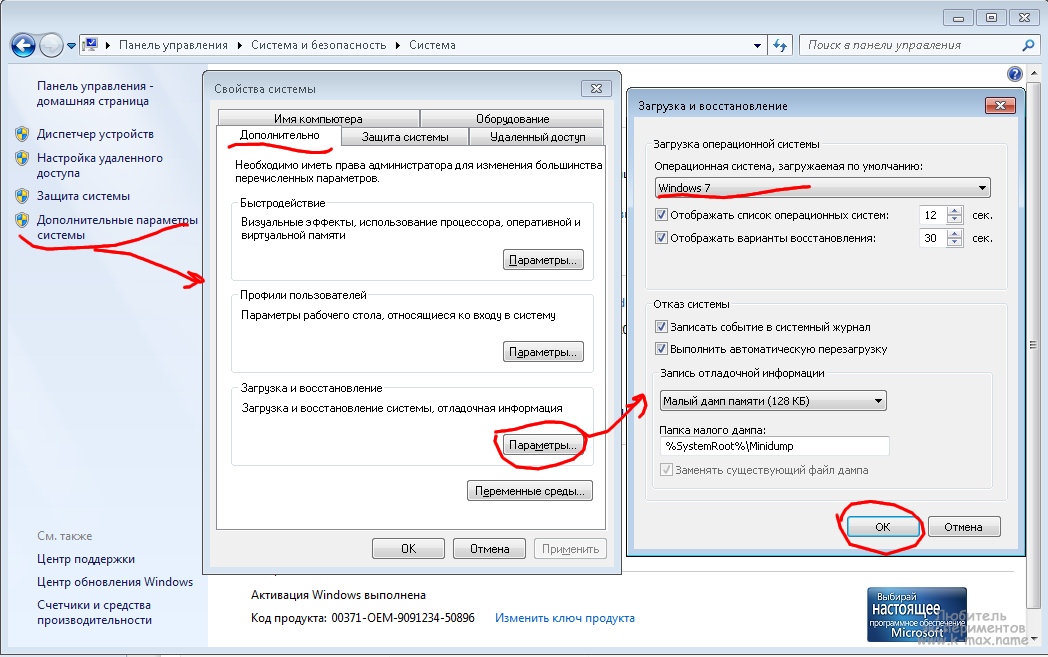Open Диспетчер устройств link

click(x=95, y=134)
